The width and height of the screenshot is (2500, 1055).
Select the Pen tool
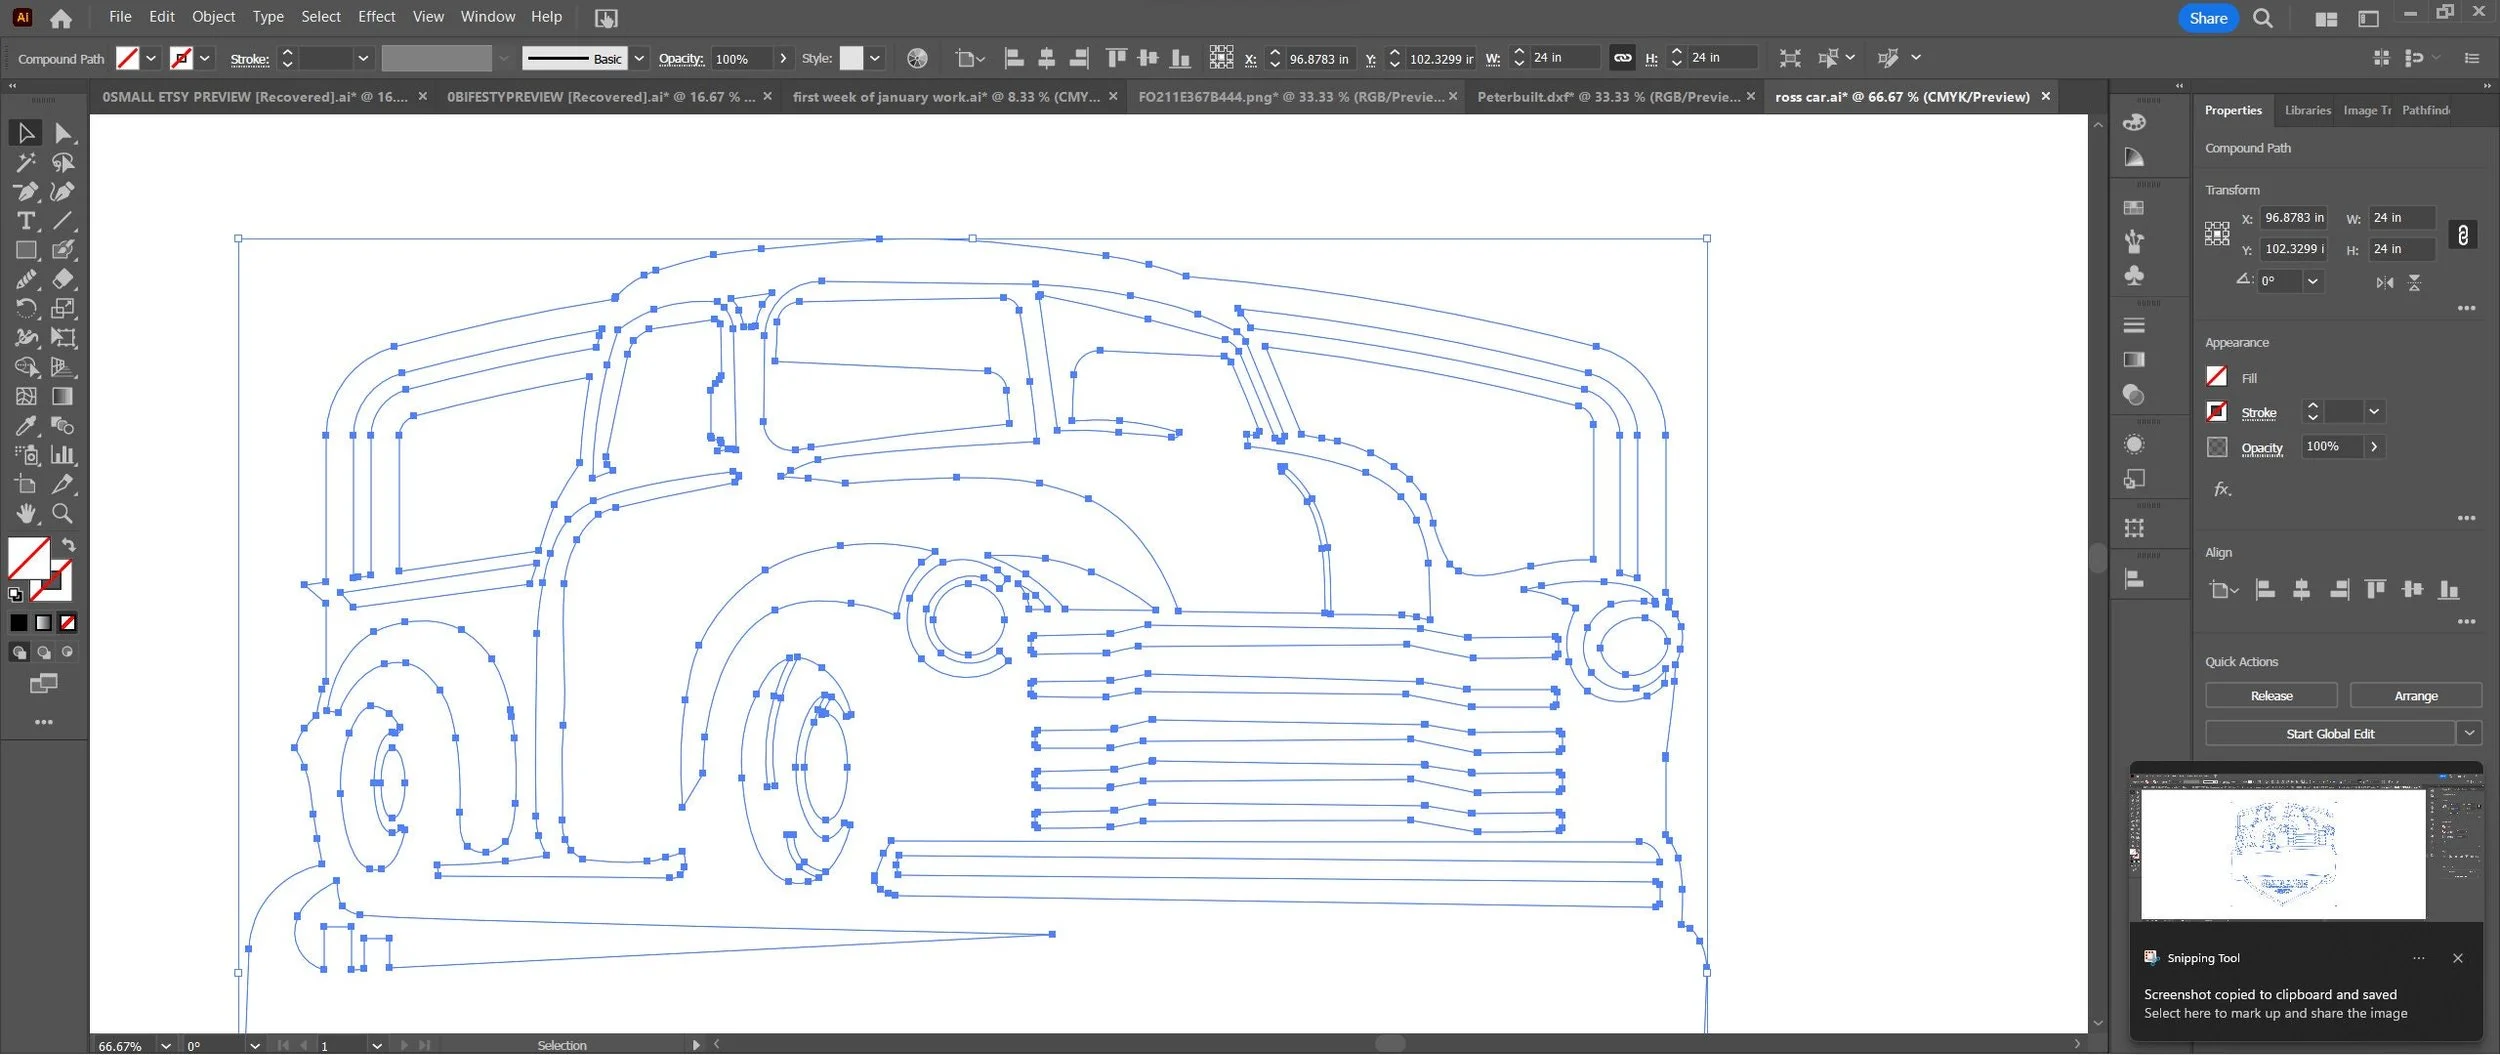[x=26, y=191]
